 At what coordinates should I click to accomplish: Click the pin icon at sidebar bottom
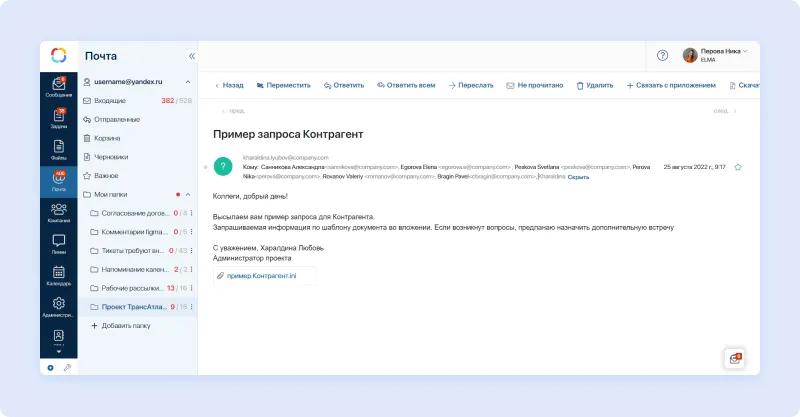[x=67, y=367]
